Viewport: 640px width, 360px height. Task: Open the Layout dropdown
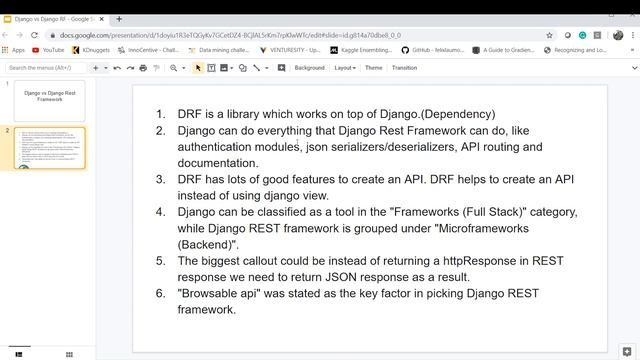345,68
